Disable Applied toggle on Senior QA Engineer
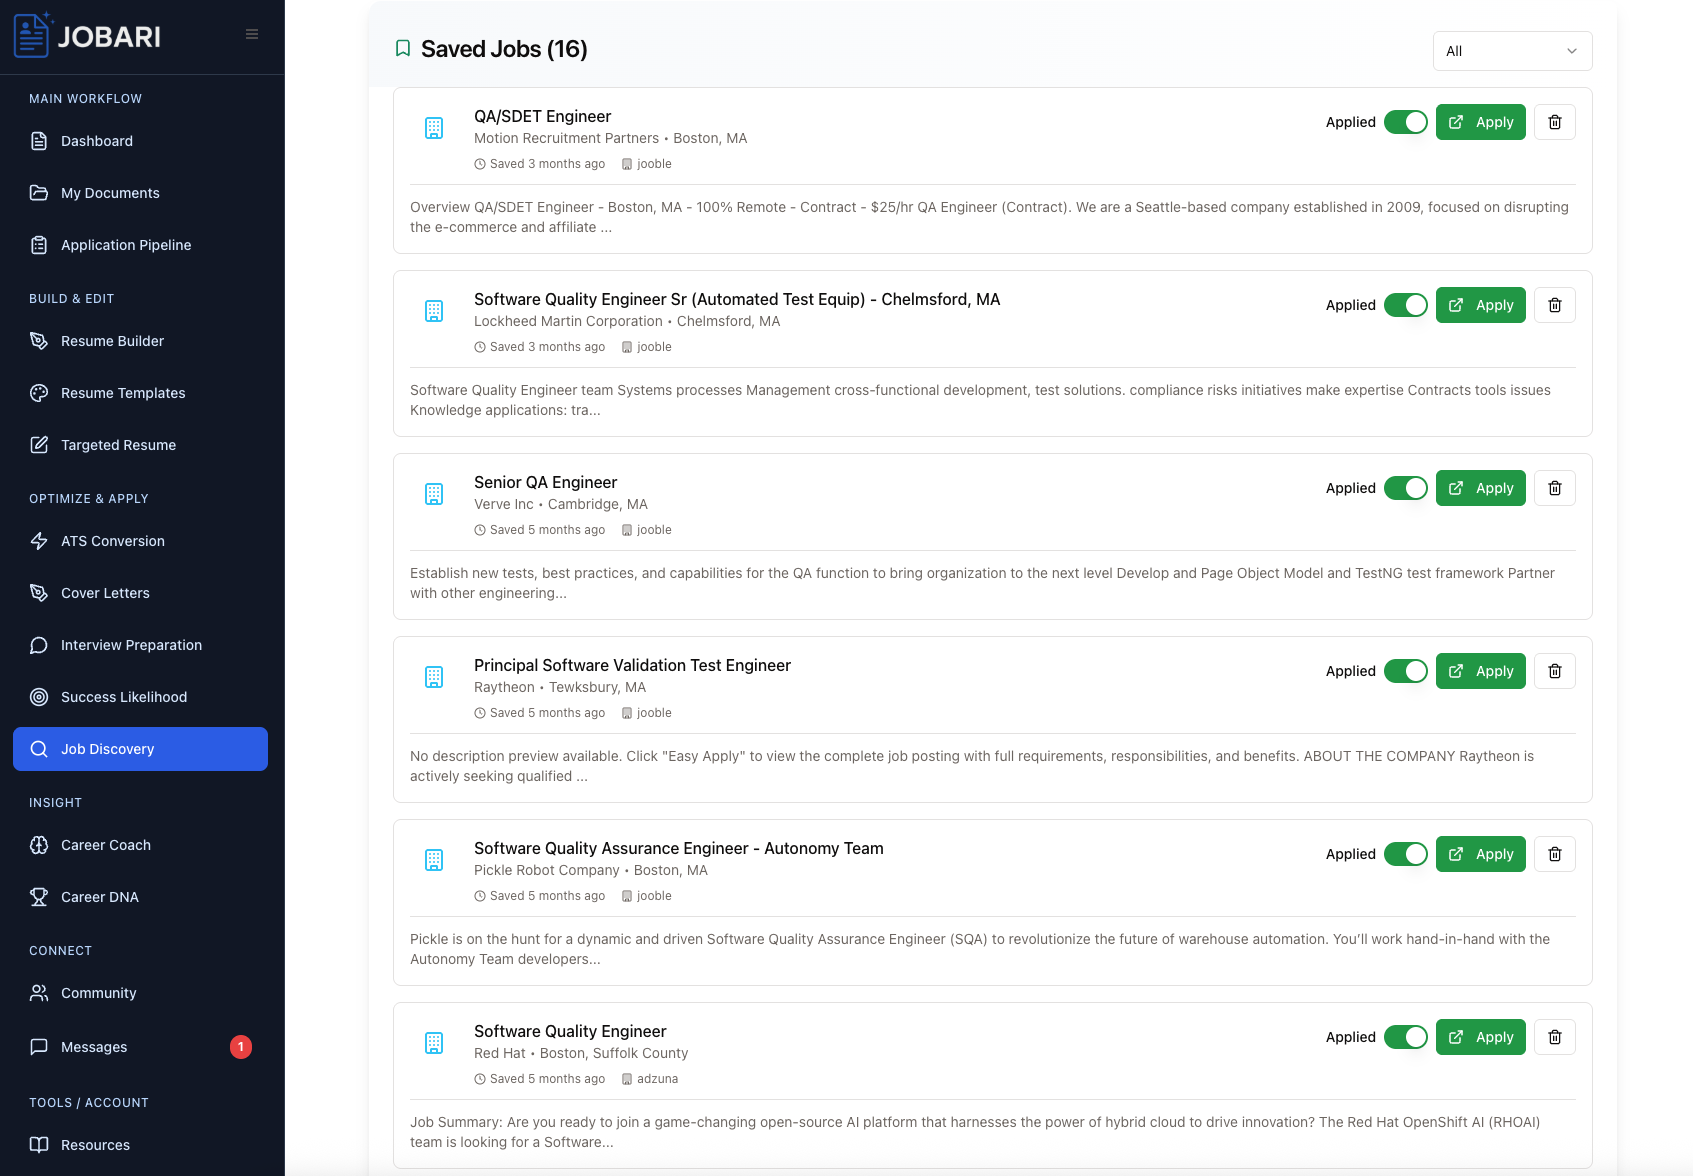The width and height of the screenshot is (1693, 1176). coord(1406,488)
